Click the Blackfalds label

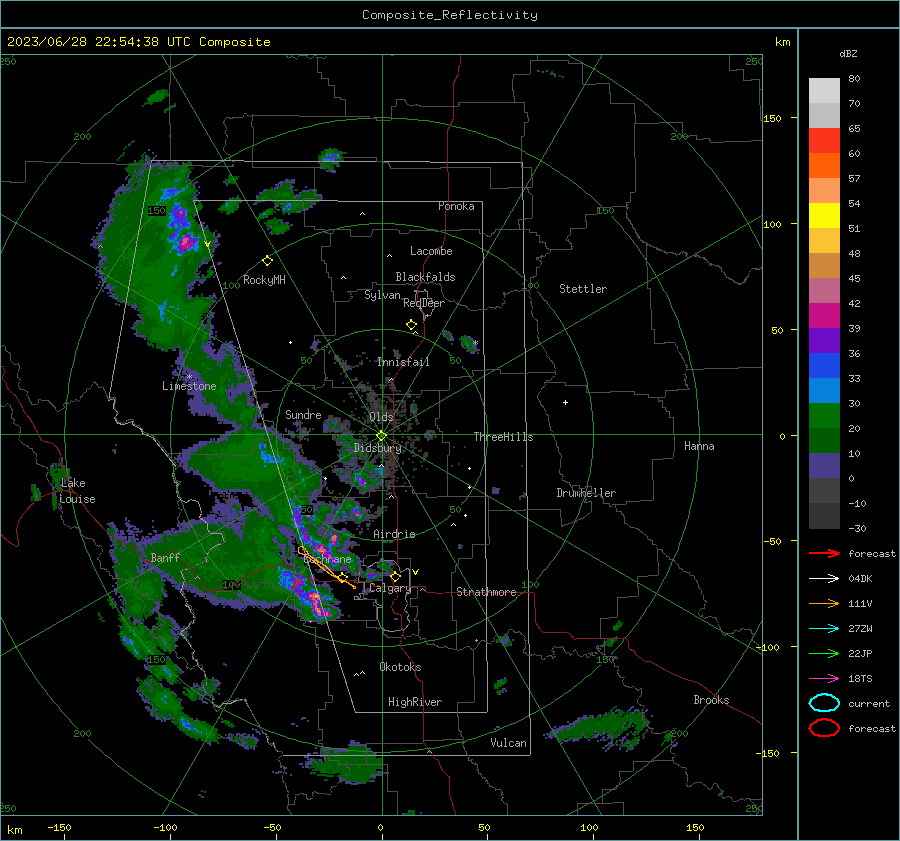(x=425, y=277)
